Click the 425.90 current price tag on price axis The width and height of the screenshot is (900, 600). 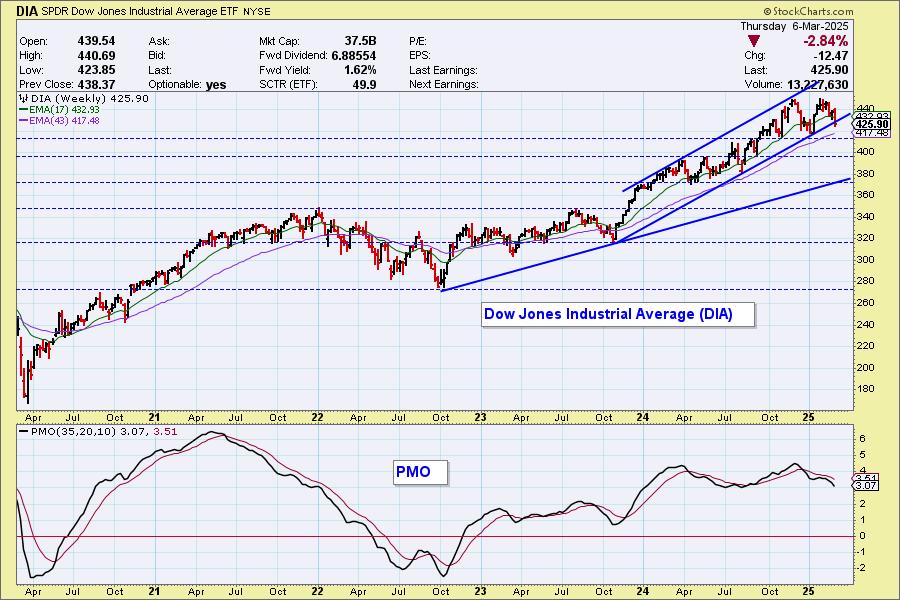pos(872,124)
